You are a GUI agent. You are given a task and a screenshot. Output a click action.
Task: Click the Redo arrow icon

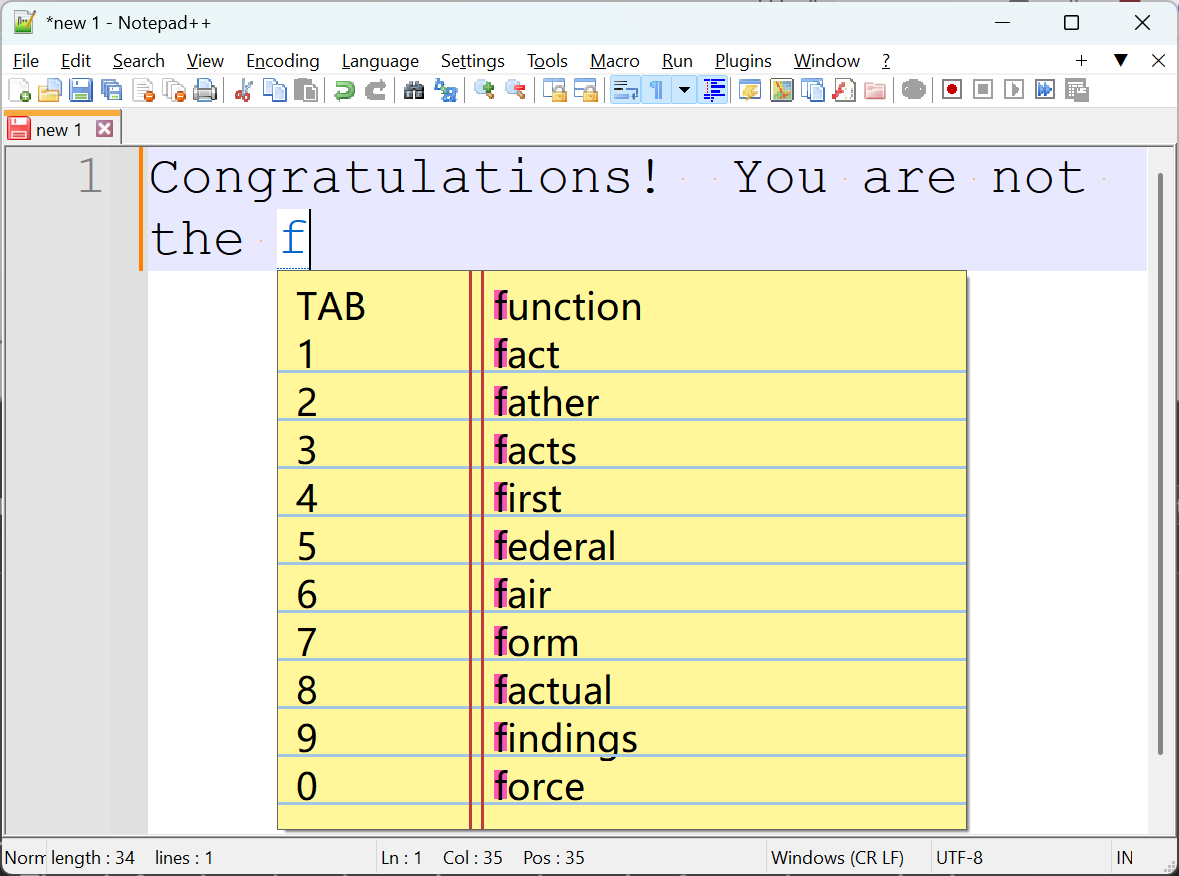coord(375,90)
